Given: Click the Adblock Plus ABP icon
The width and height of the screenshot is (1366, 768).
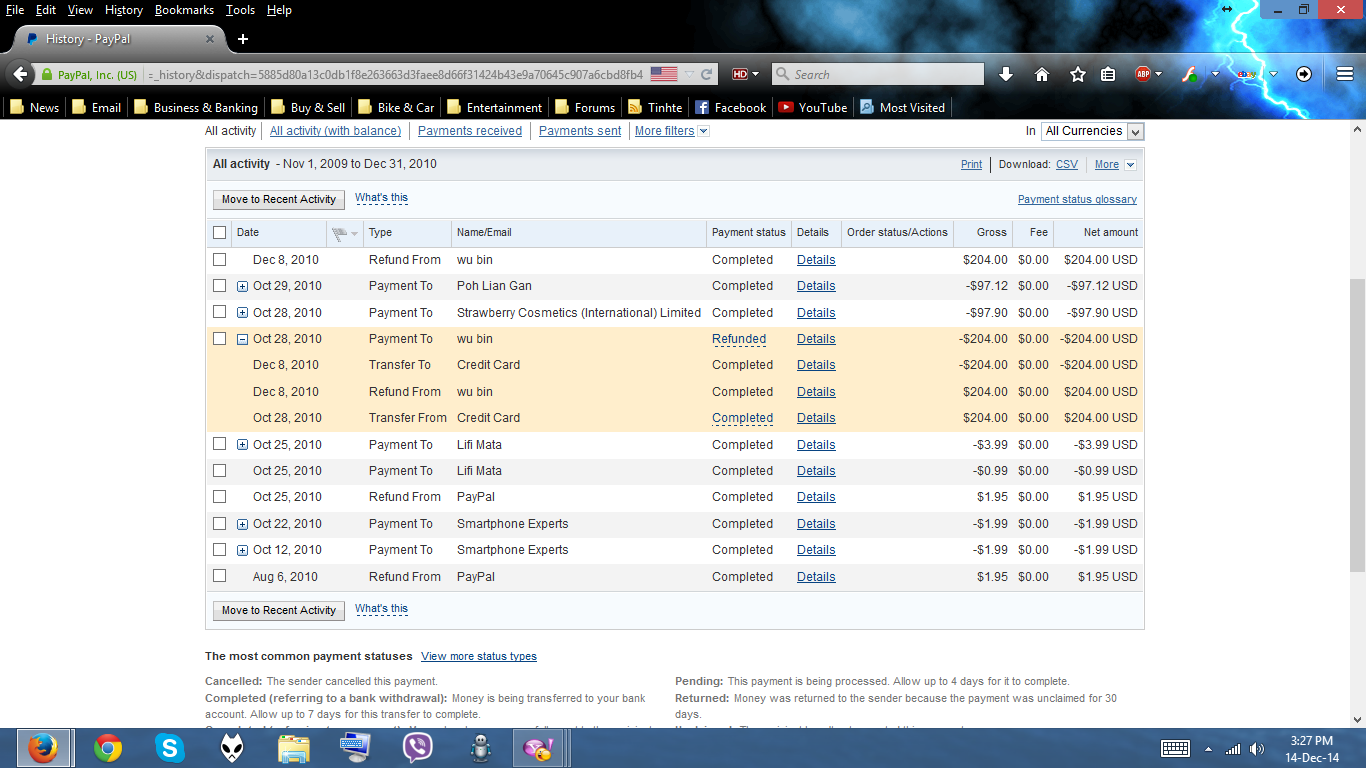Looking at the screenshot, I should click(x=1143, y=74).
